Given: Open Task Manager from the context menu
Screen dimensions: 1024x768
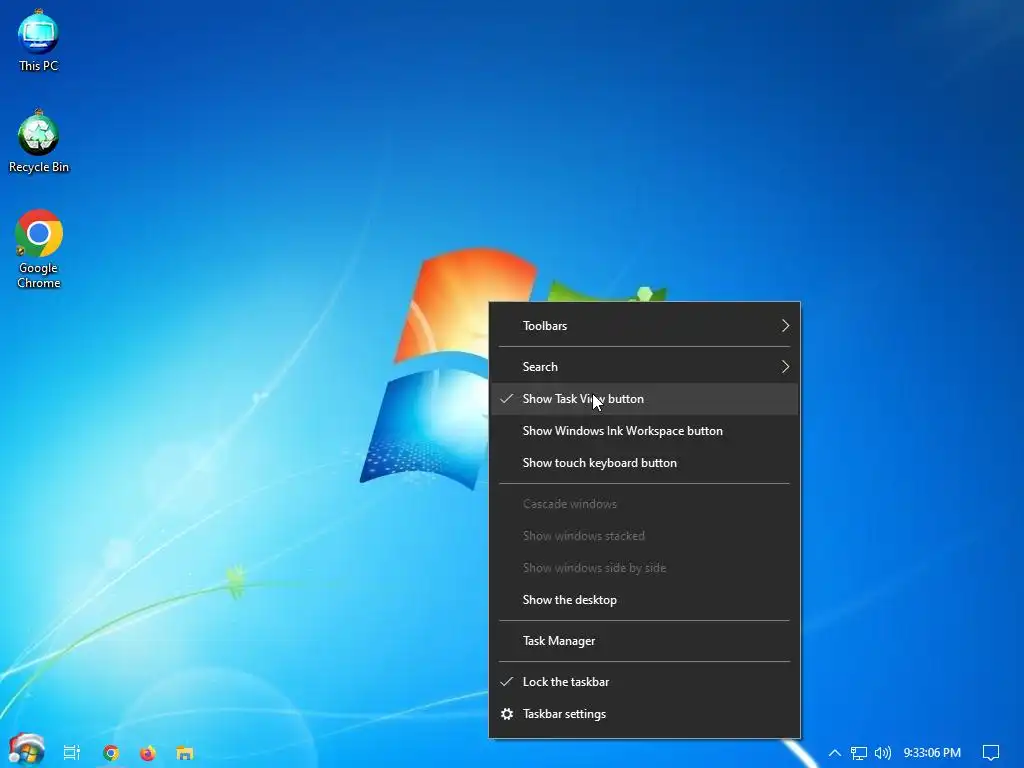Looking at the screenshot, I should coord(645,641).
